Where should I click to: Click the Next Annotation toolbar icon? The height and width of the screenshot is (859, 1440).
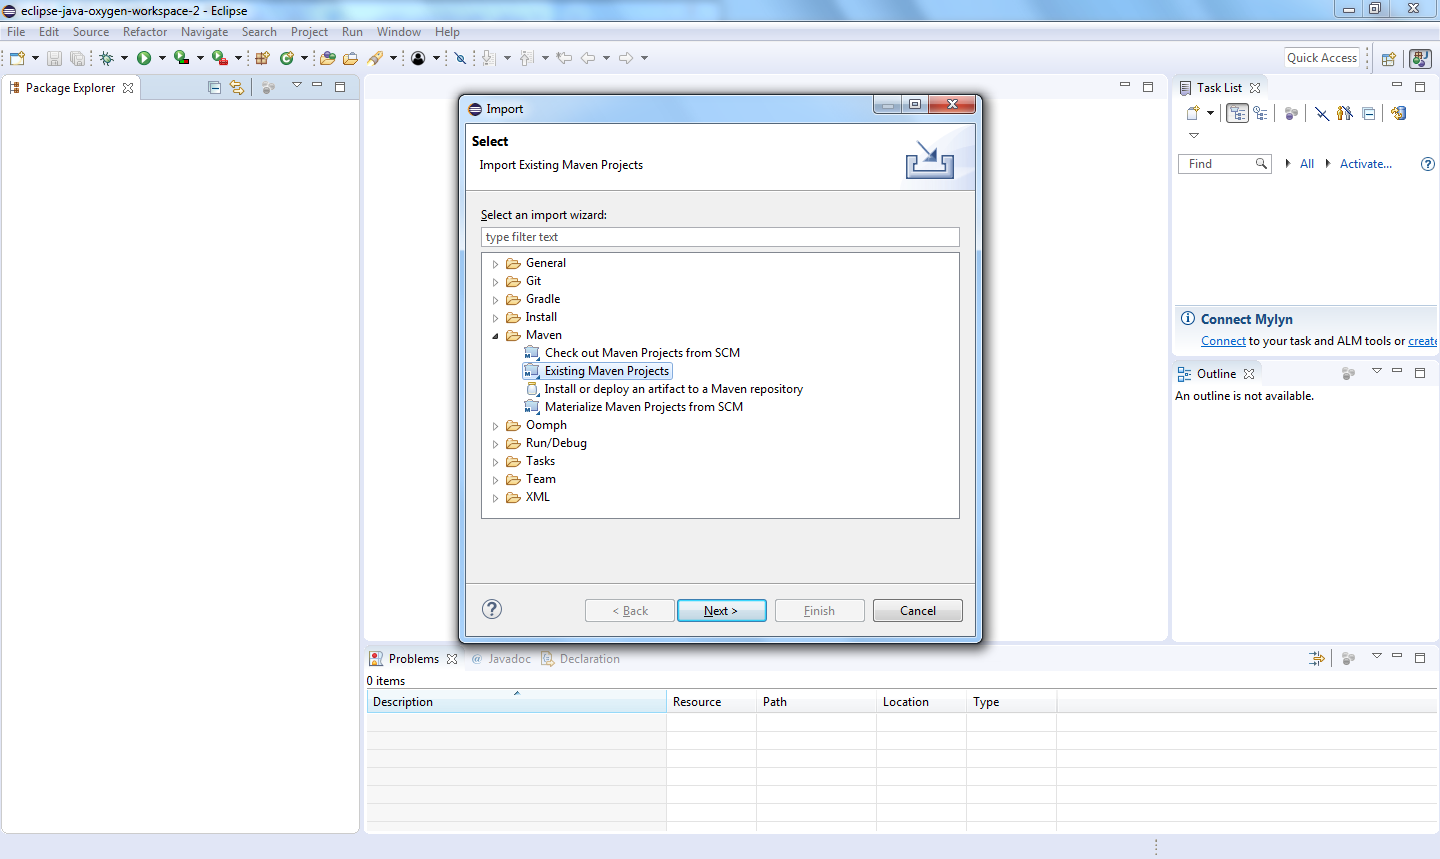[488, 58]
